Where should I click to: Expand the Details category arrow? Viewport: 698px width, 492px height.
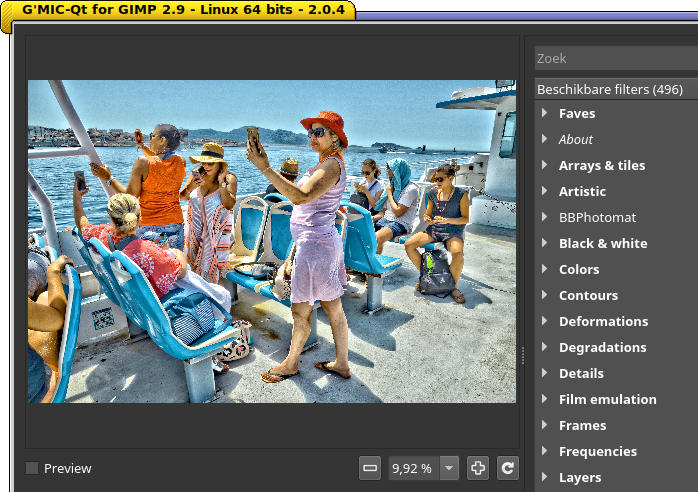(544, 373)
